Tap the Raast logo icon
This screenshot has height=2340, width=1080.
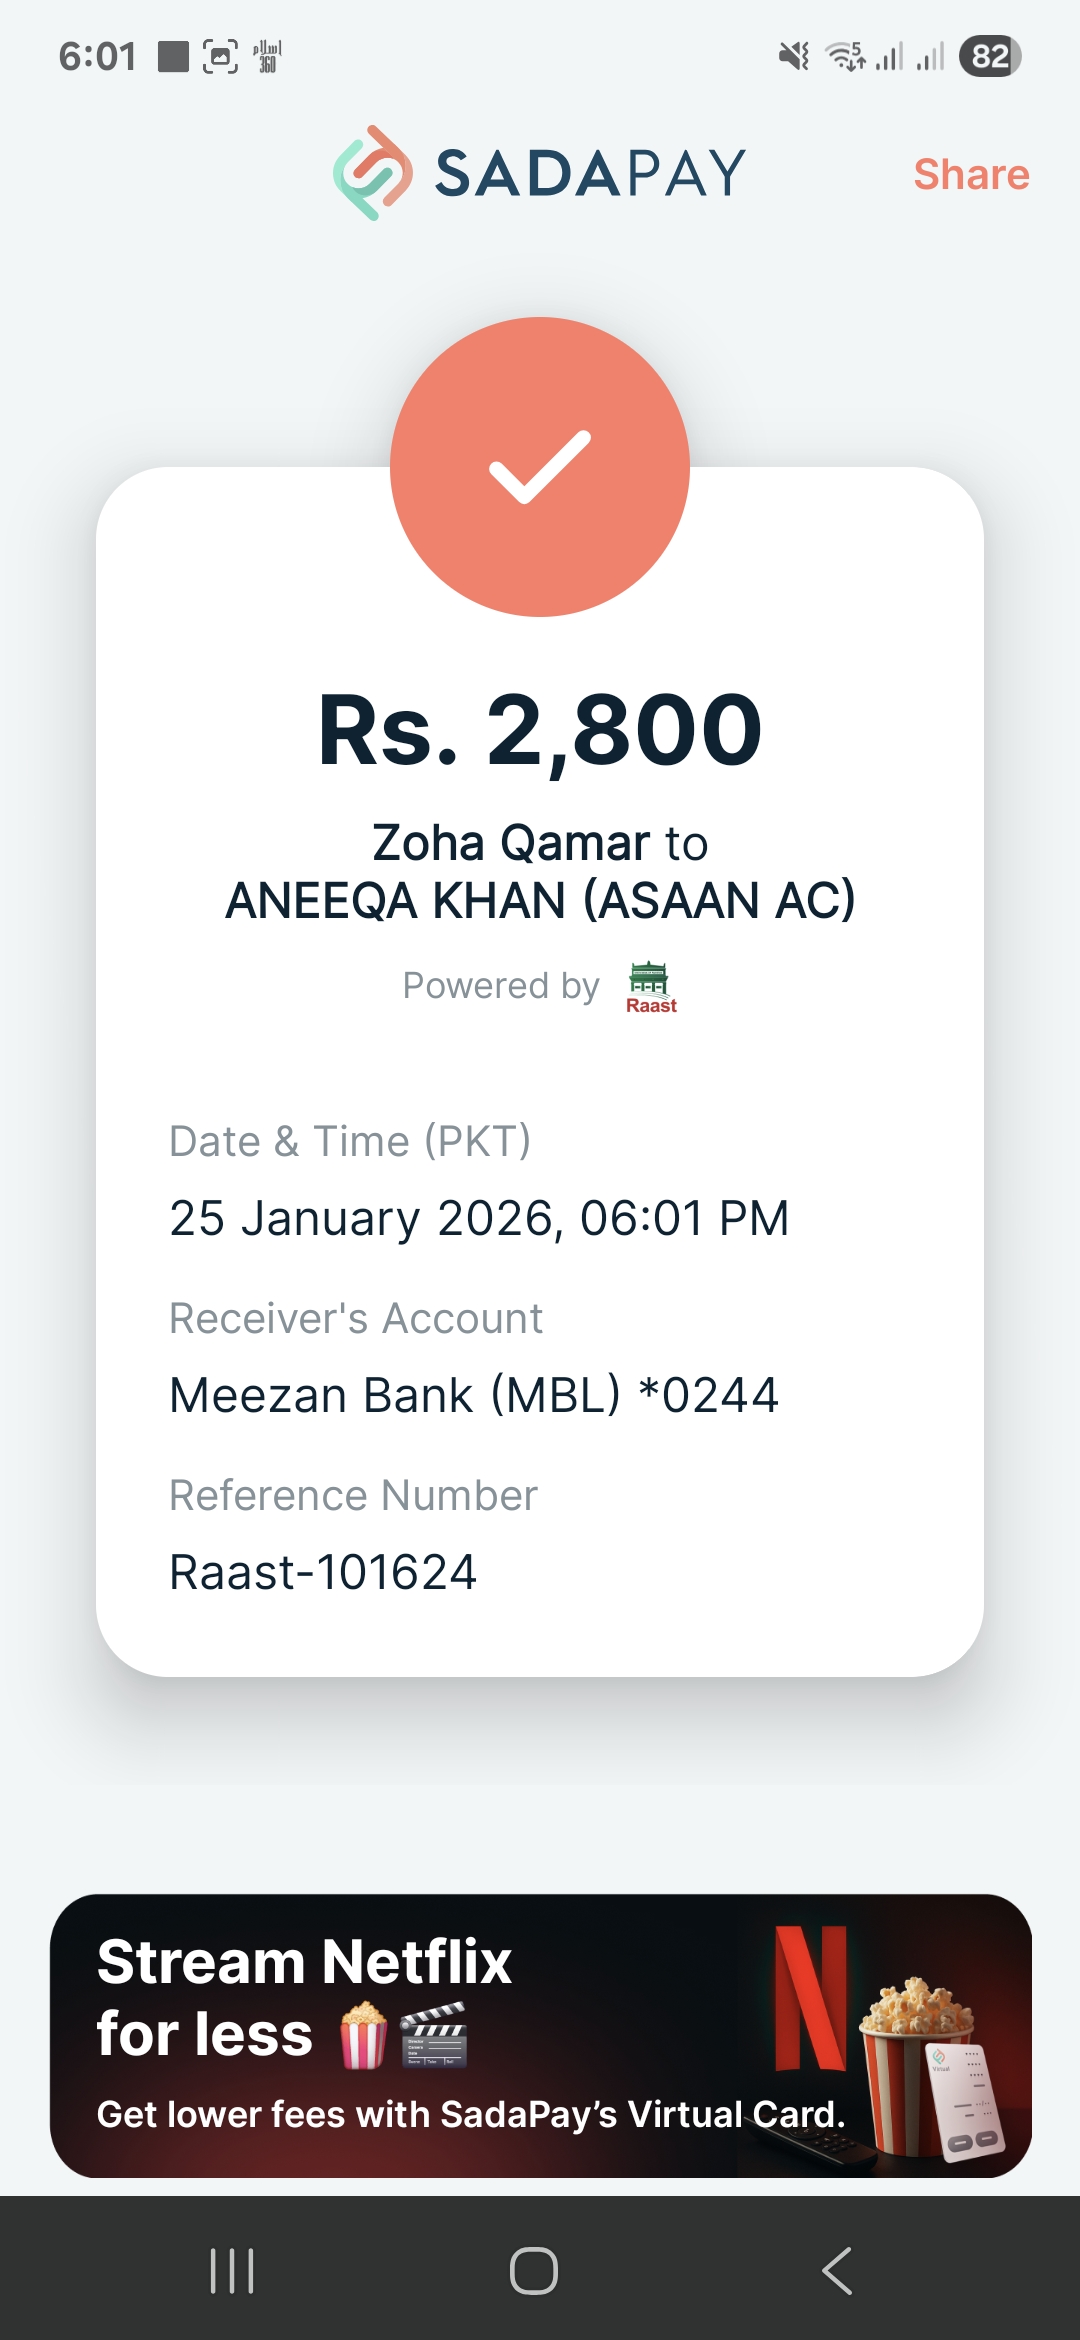650,988
